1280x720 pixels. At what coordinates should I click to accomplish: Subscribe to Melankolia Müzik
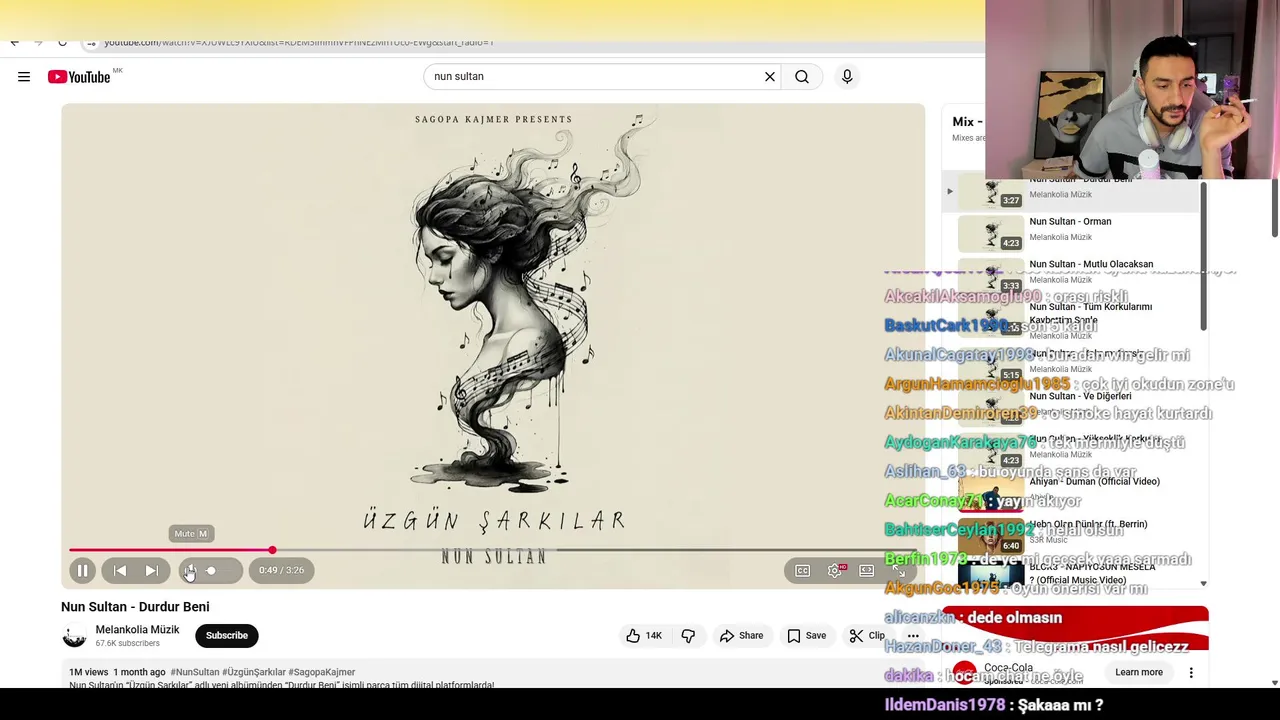(227, 635)
